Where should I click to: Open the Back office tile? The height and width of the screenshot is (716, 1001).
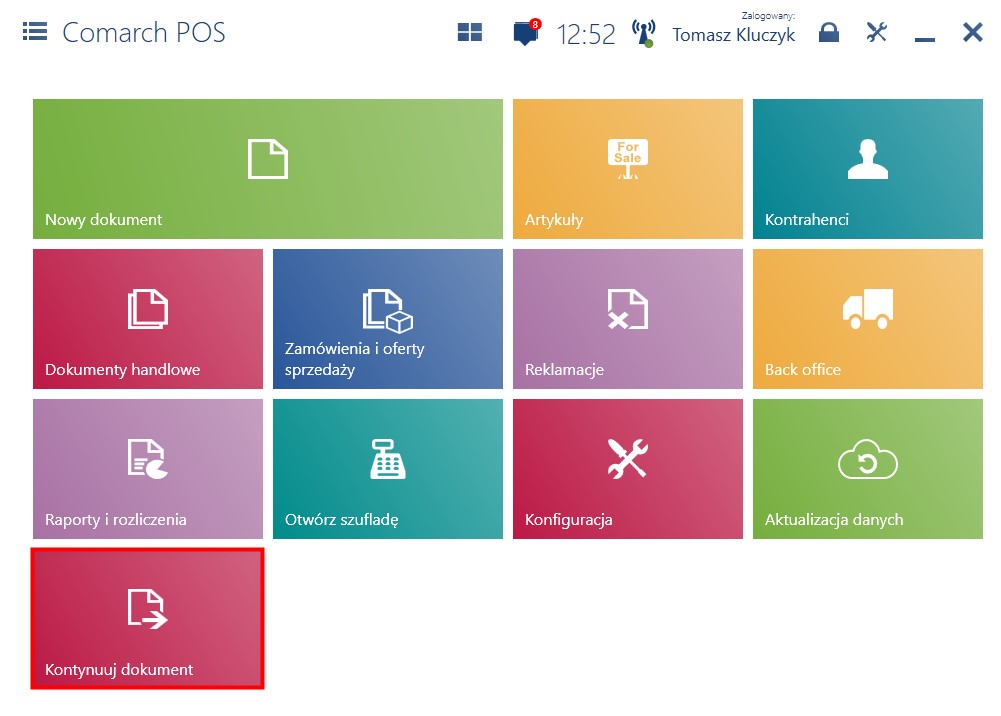[868, 318]
